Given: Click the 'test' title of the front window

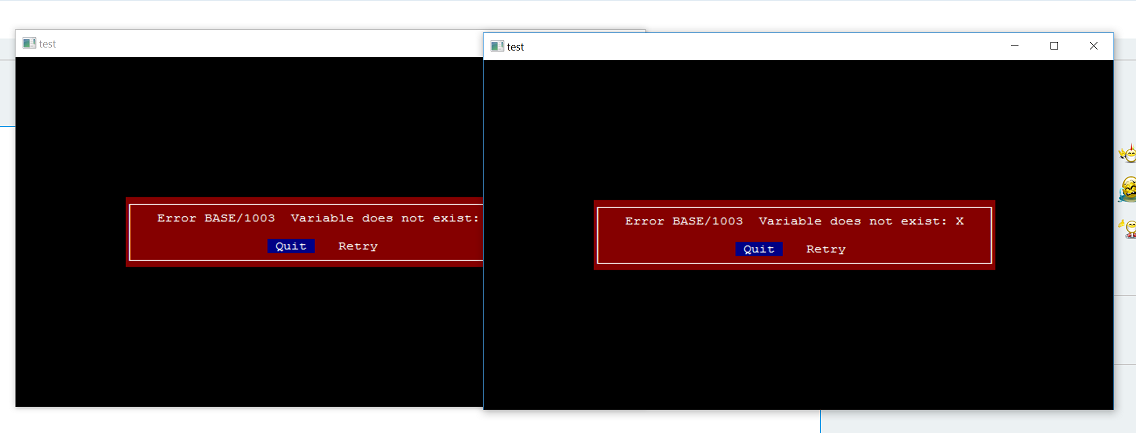Looking at the screenshot, I should pos(515,47).
